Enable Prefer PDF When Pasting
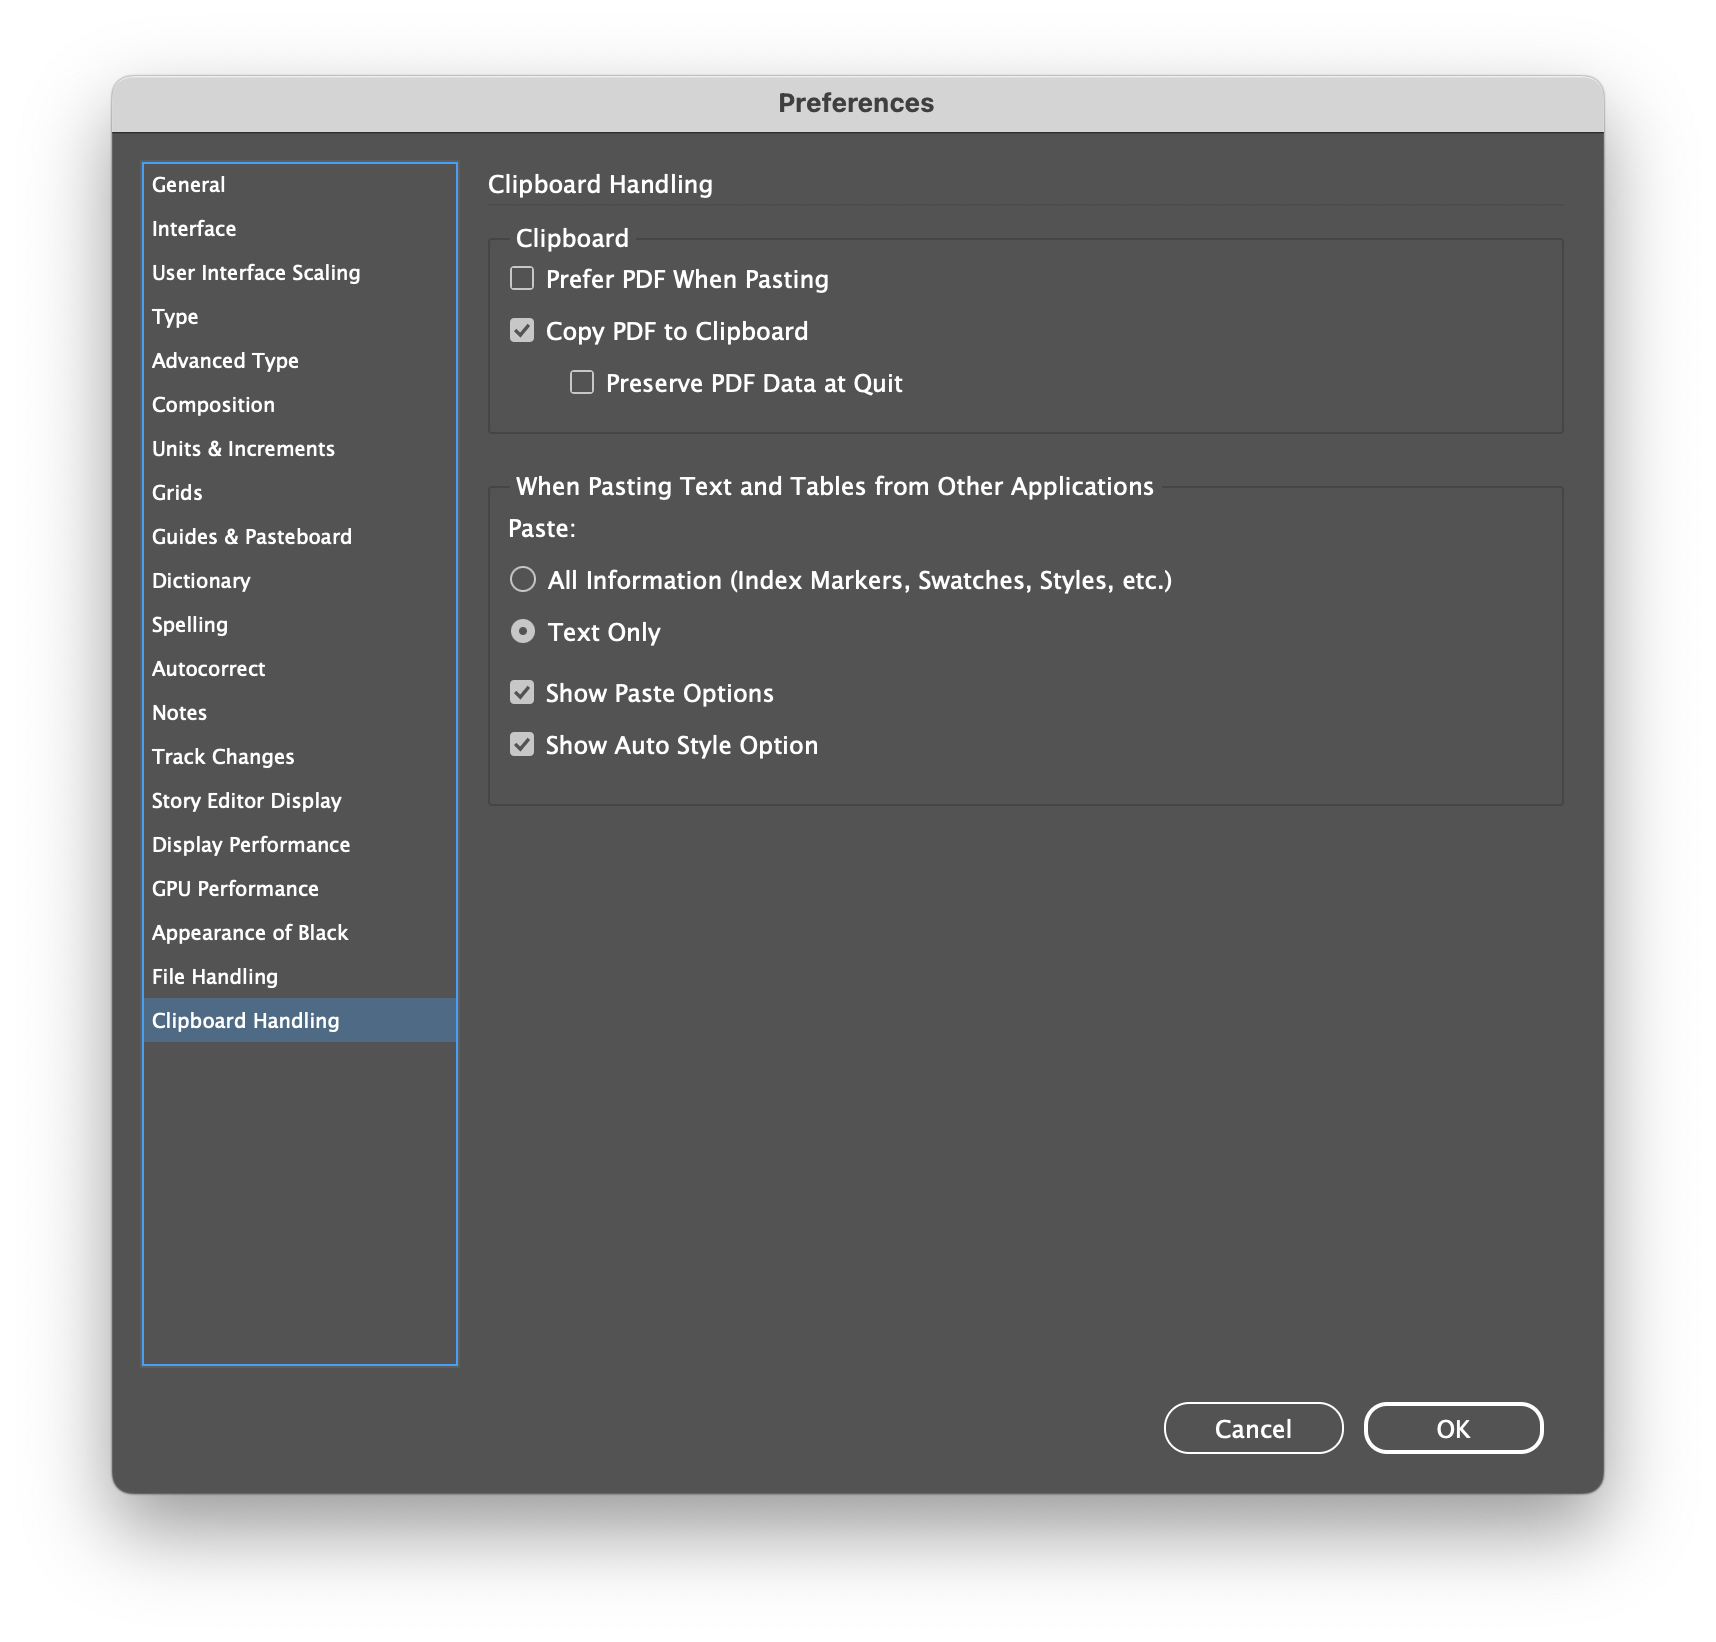Viewport: 1716px width, 1642px height. click(x=521, y=279)
